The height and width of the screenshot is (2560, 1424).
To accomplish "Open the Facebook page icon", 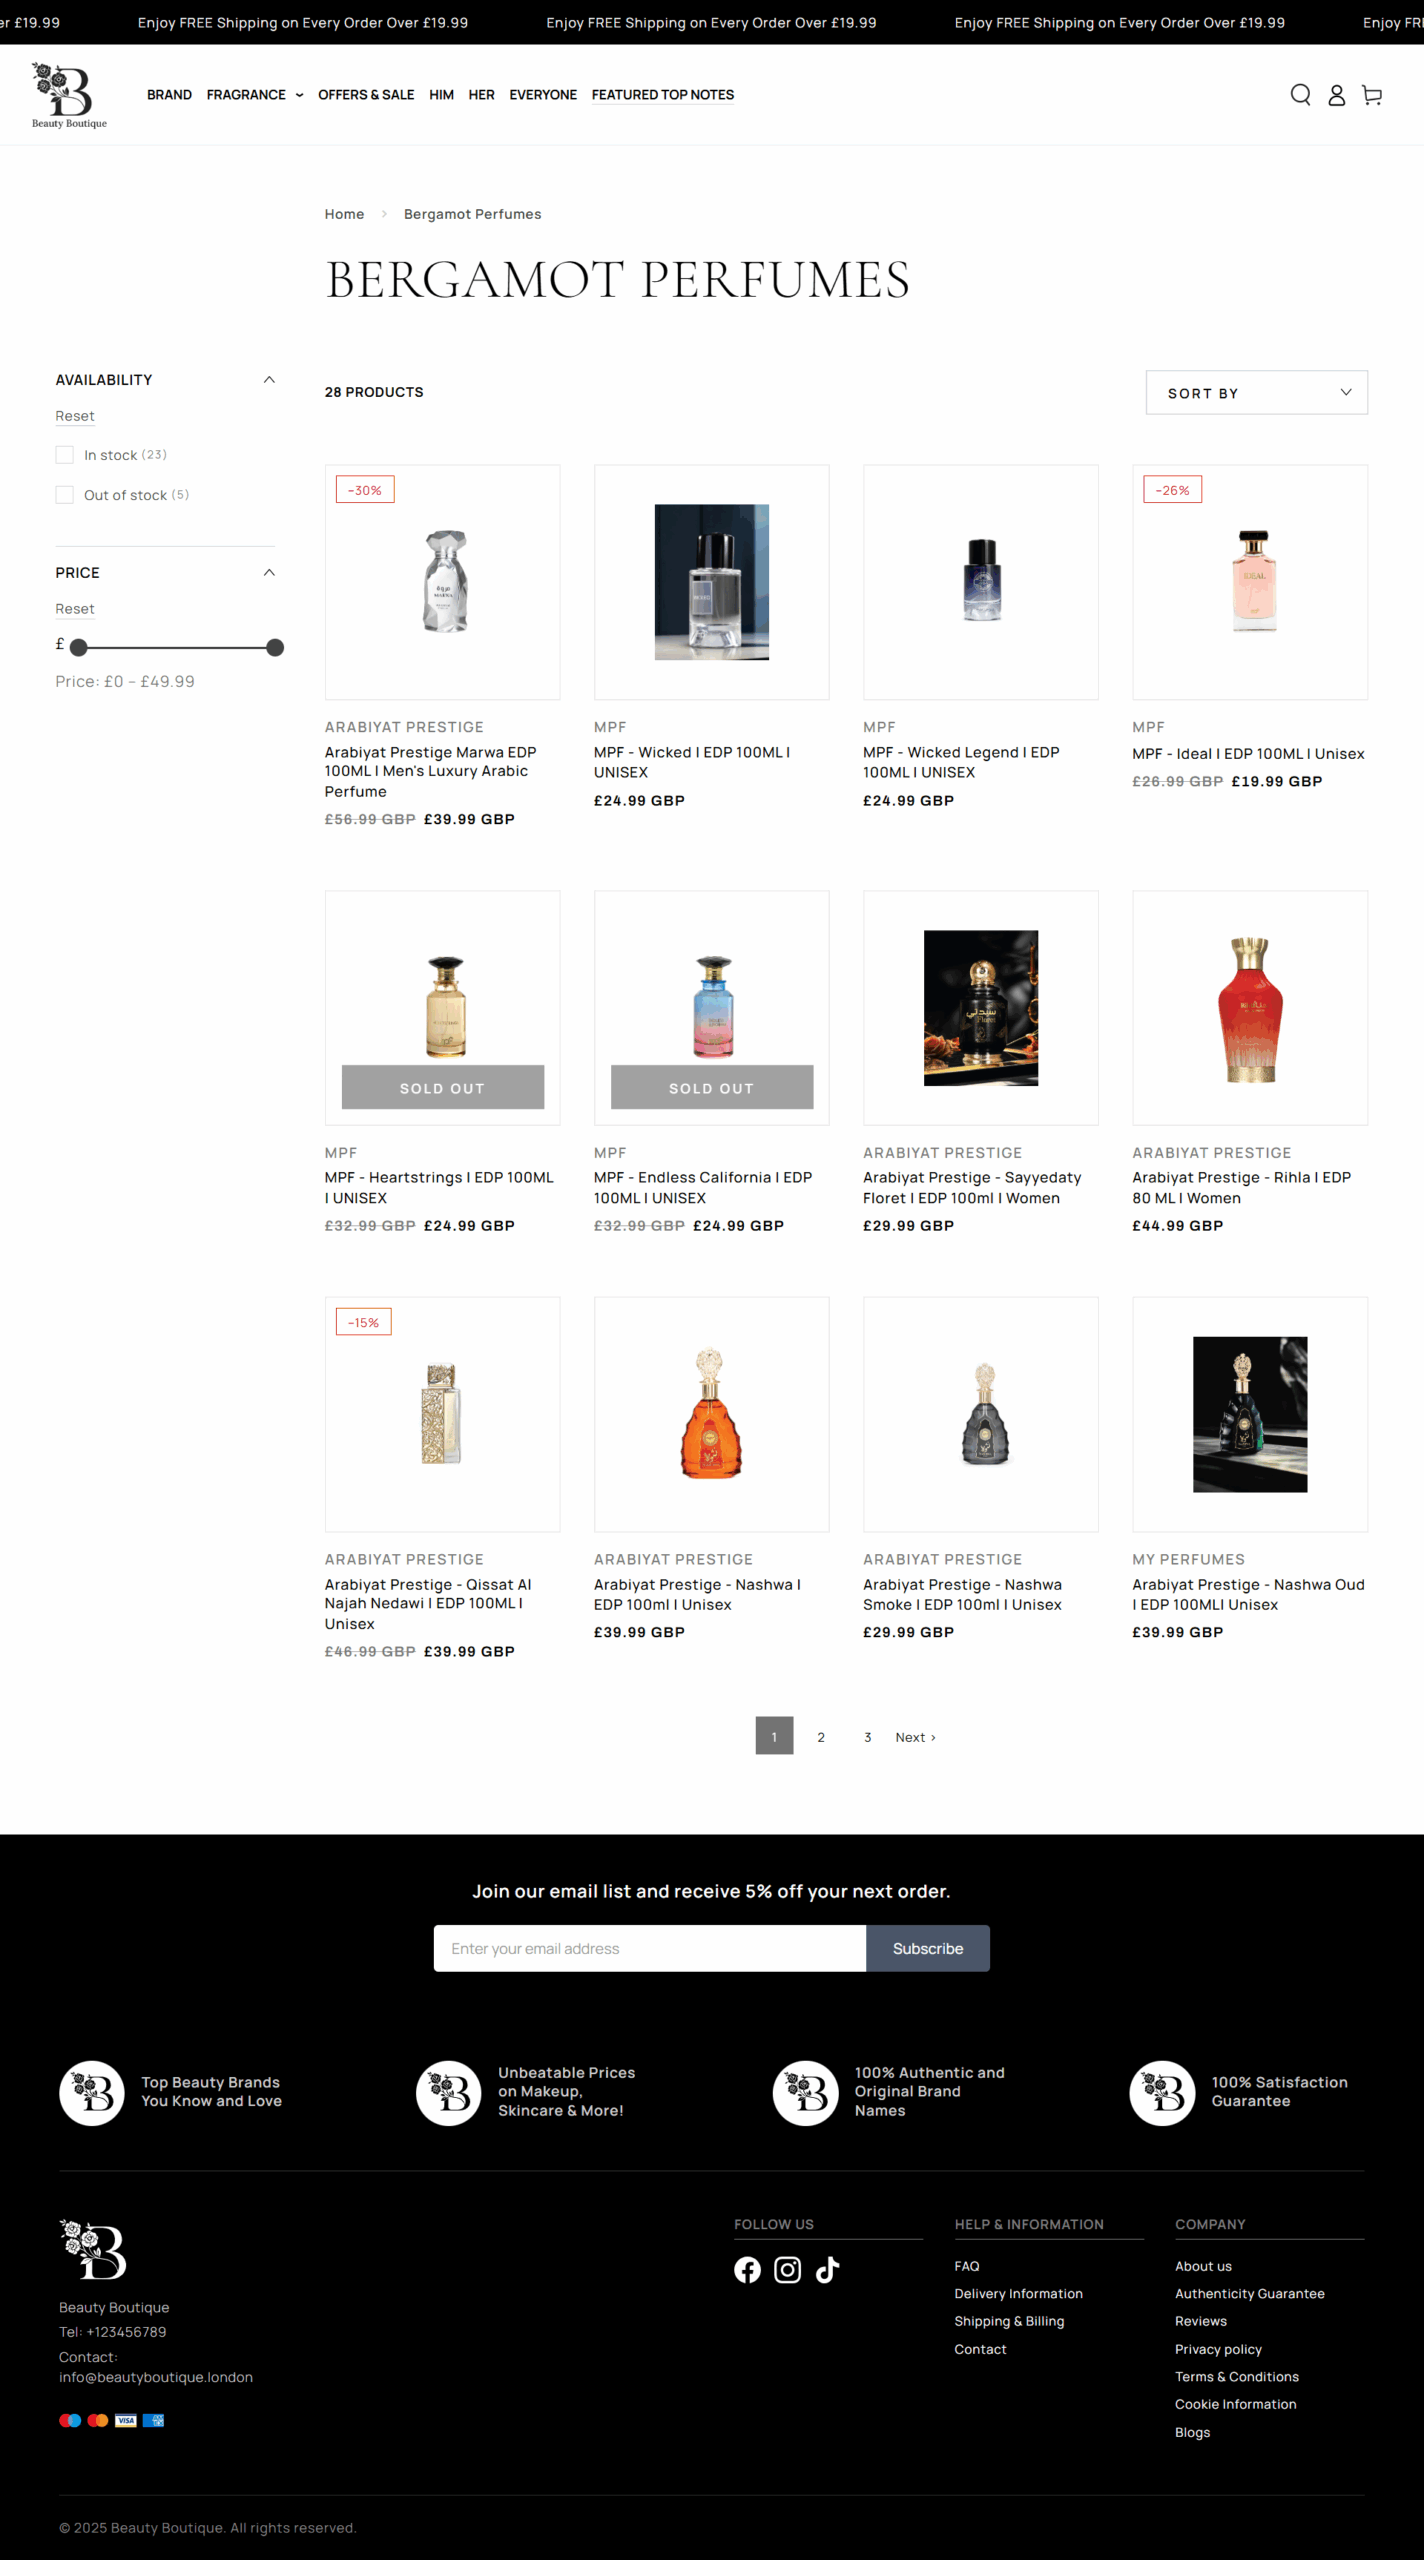I will tap(747, 2270).
